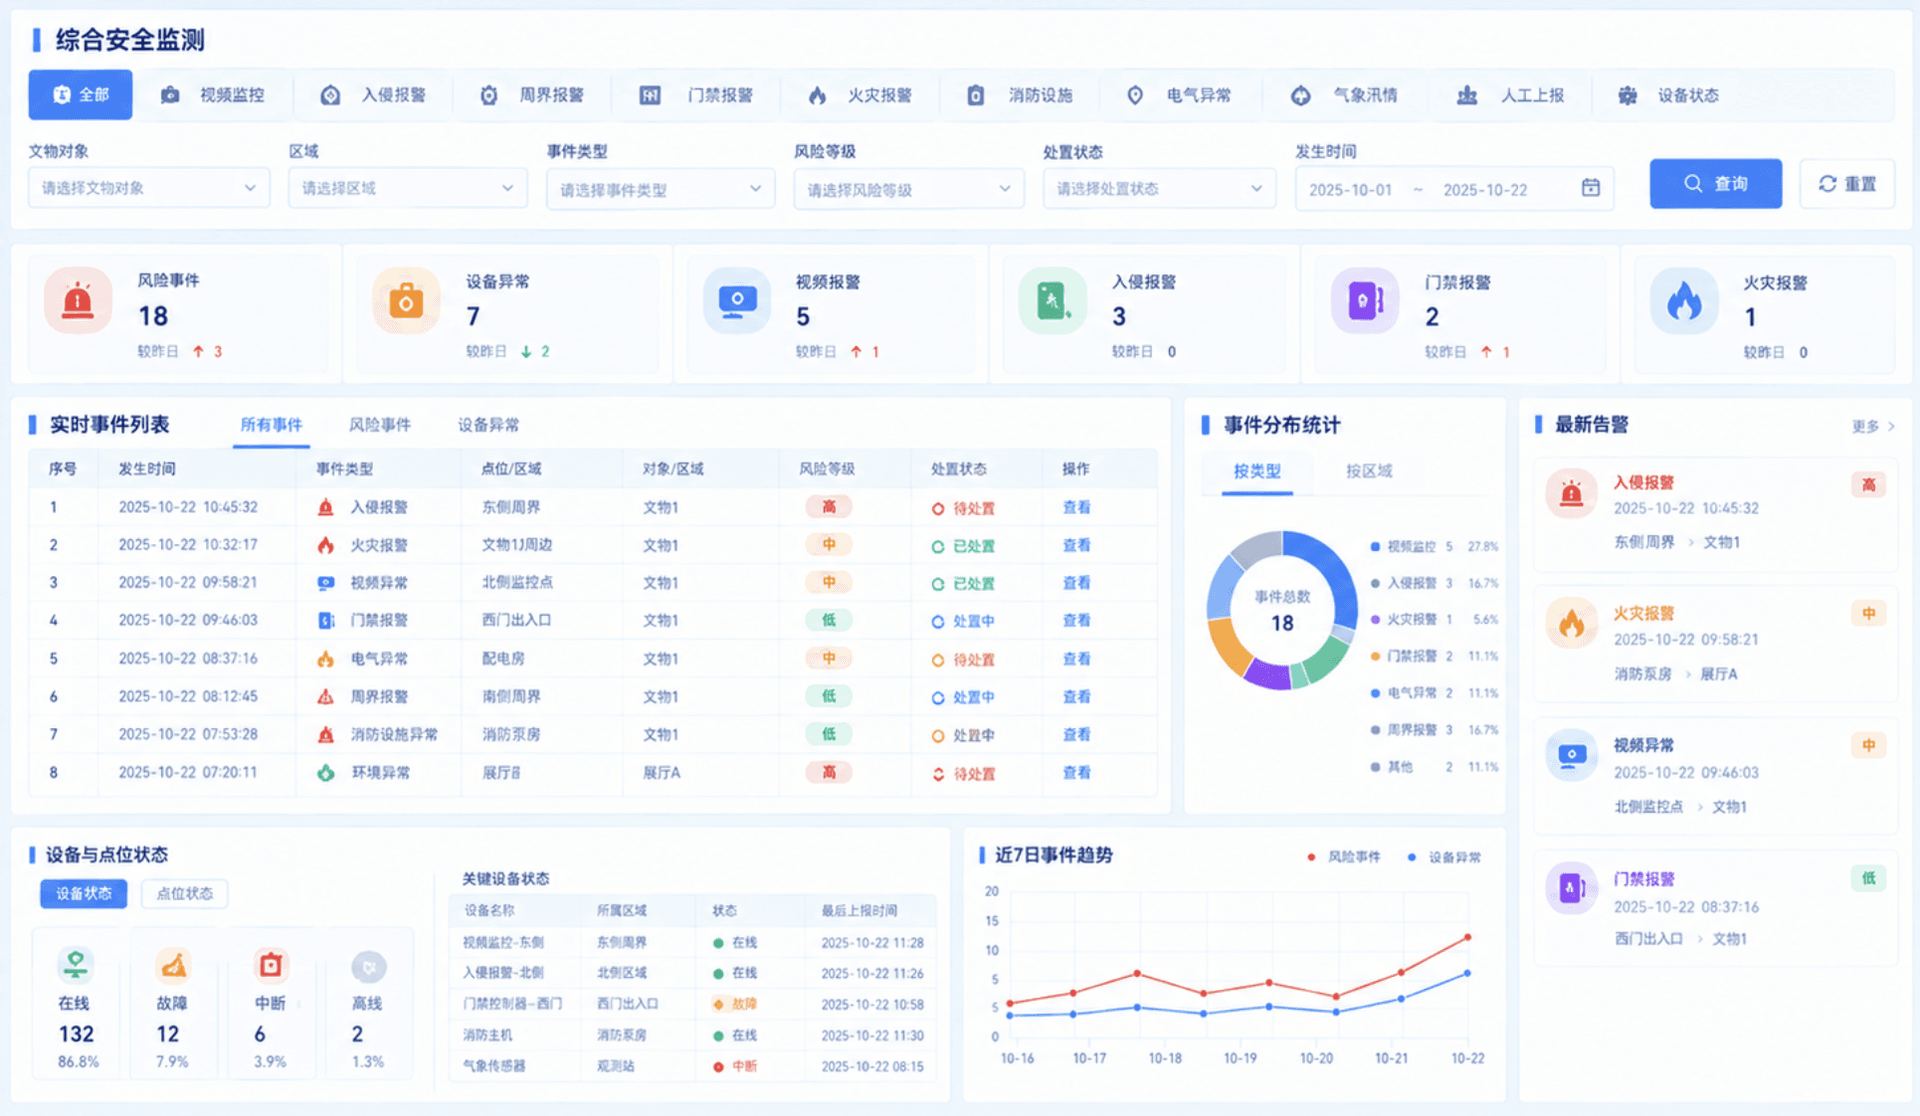The image size is (1920, 1116).
Task: Click the green 在线 device status icon
Action: 75,965
